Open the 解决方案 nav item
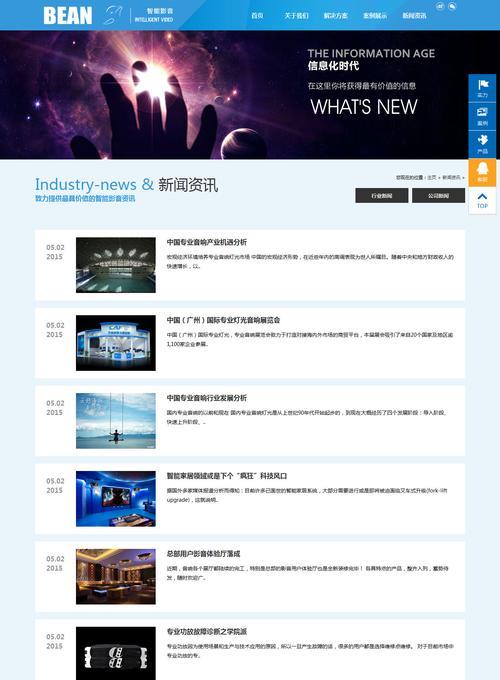Image resolution: width=500 pixels, height=680 pixels. coord(336,16)
